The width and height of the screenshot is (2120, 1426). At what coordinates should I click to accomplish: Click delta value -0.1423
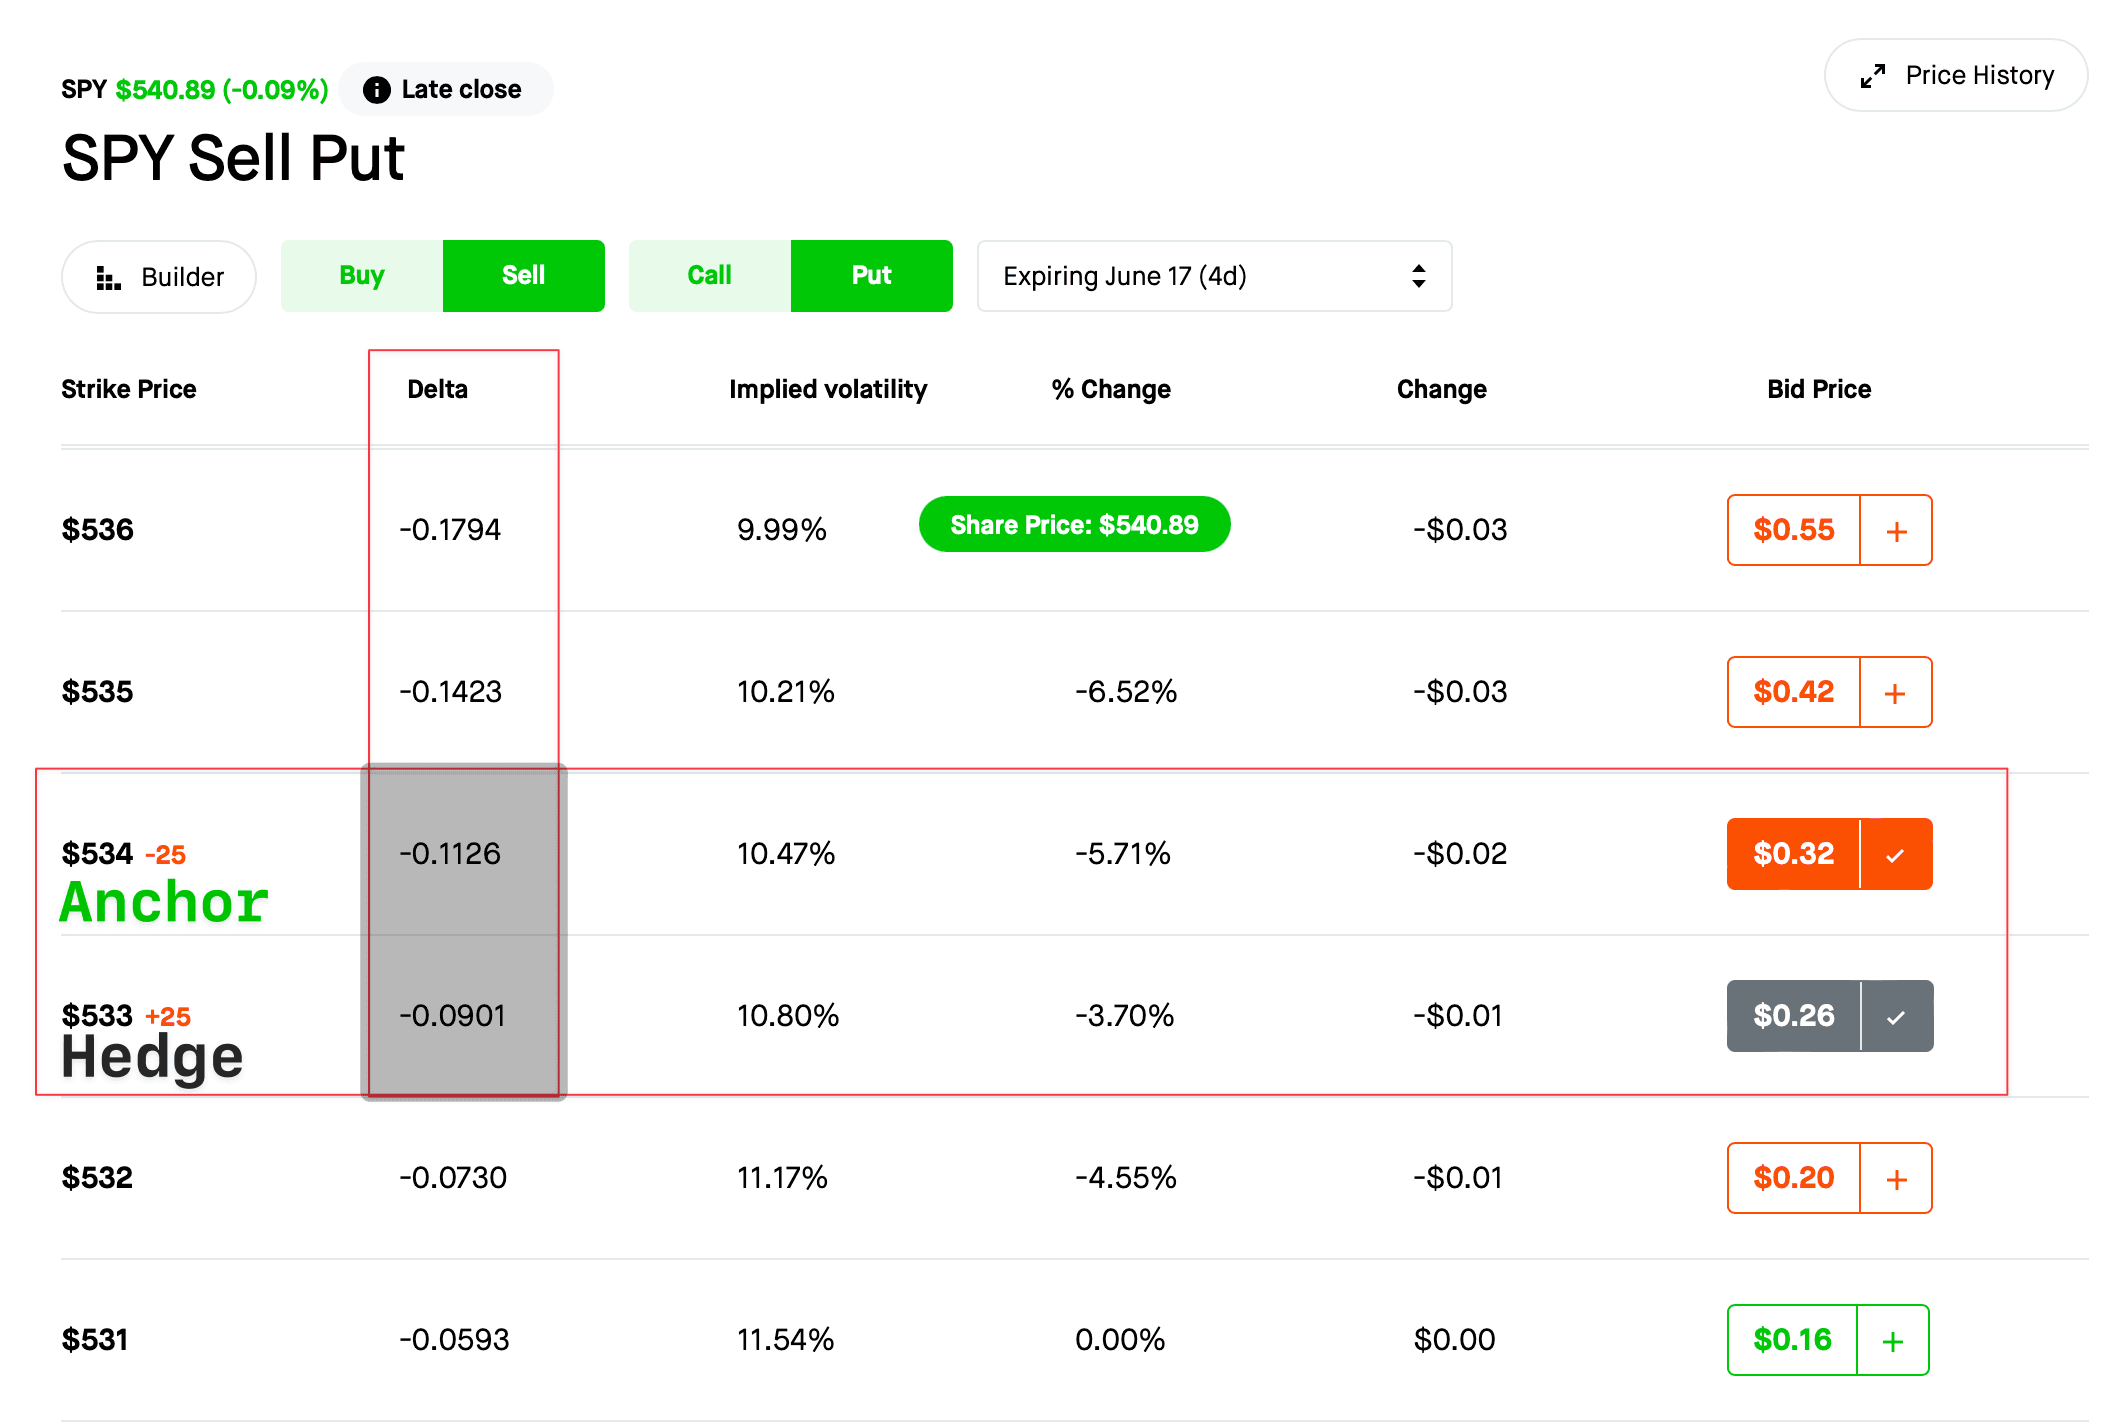[450, 692]
